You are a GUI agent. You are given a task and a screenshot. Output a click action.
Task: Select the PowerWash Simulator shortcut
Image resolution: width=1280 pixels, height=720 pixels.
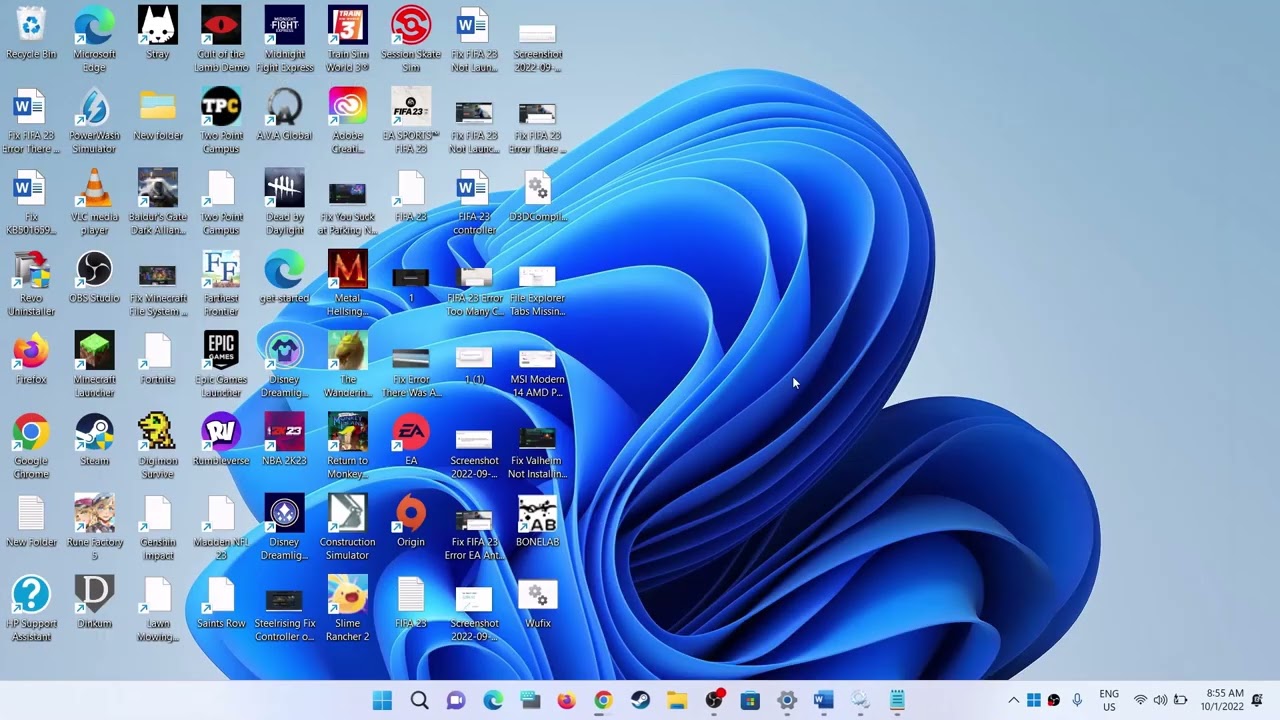[94, 121]
